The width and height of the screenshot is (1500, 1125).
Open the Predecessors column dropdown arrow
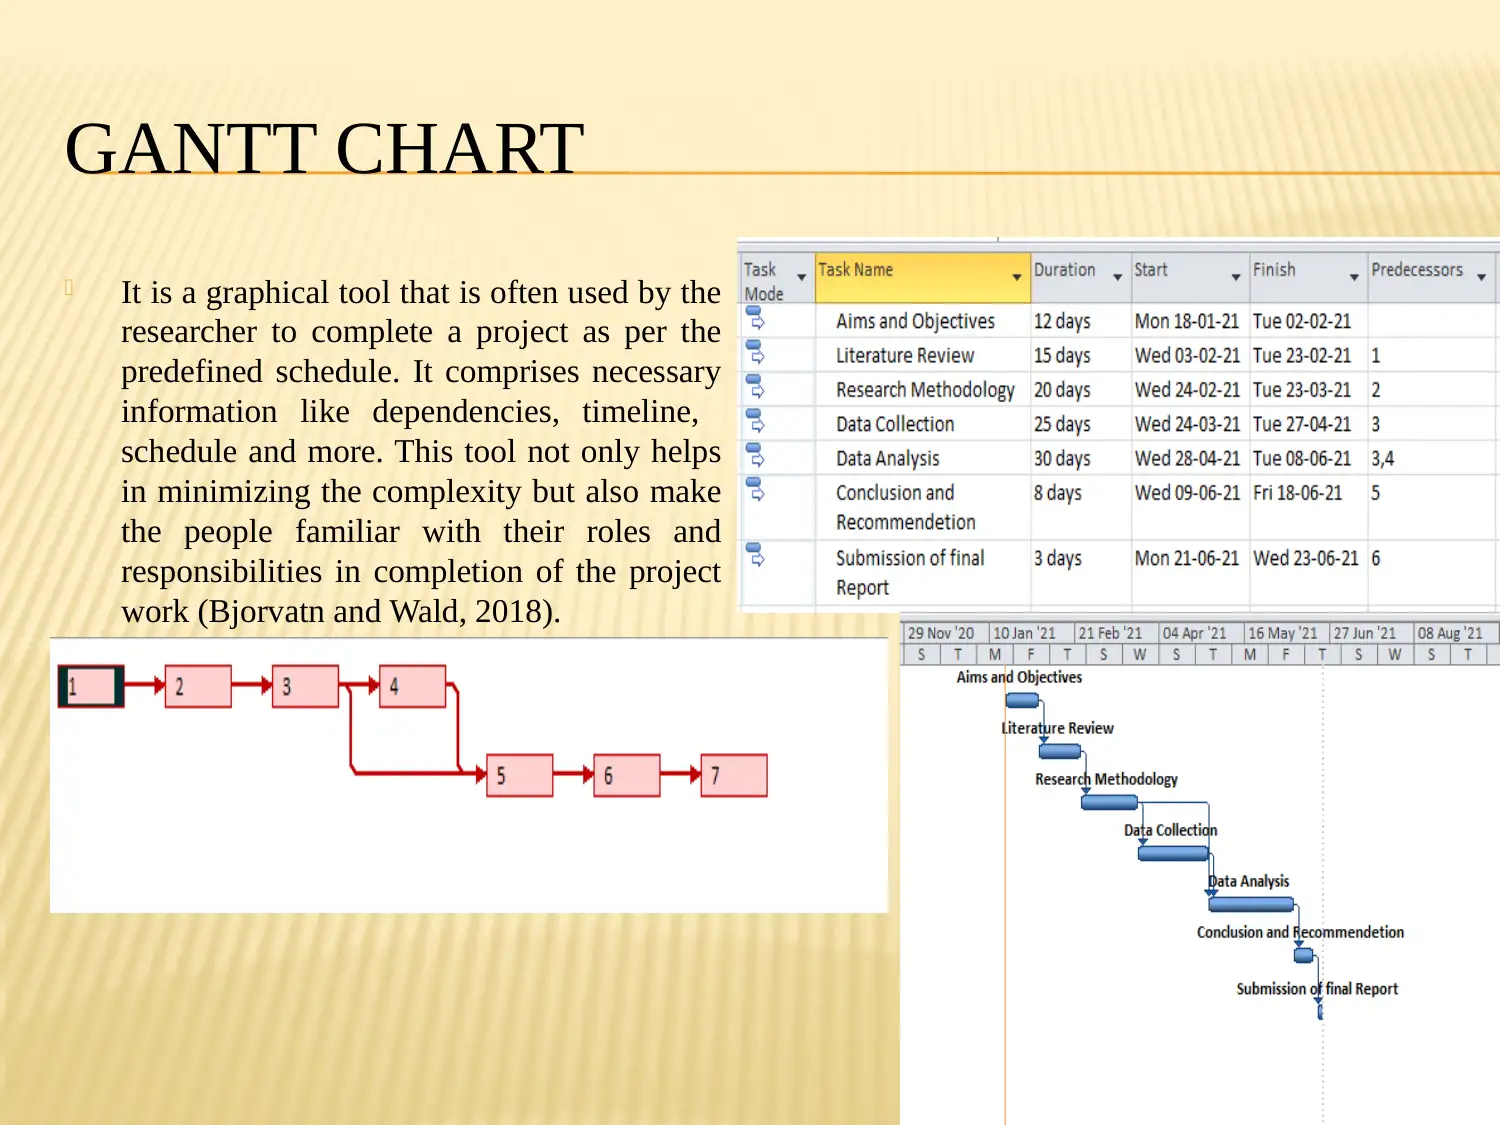(x=1482, y=277)
